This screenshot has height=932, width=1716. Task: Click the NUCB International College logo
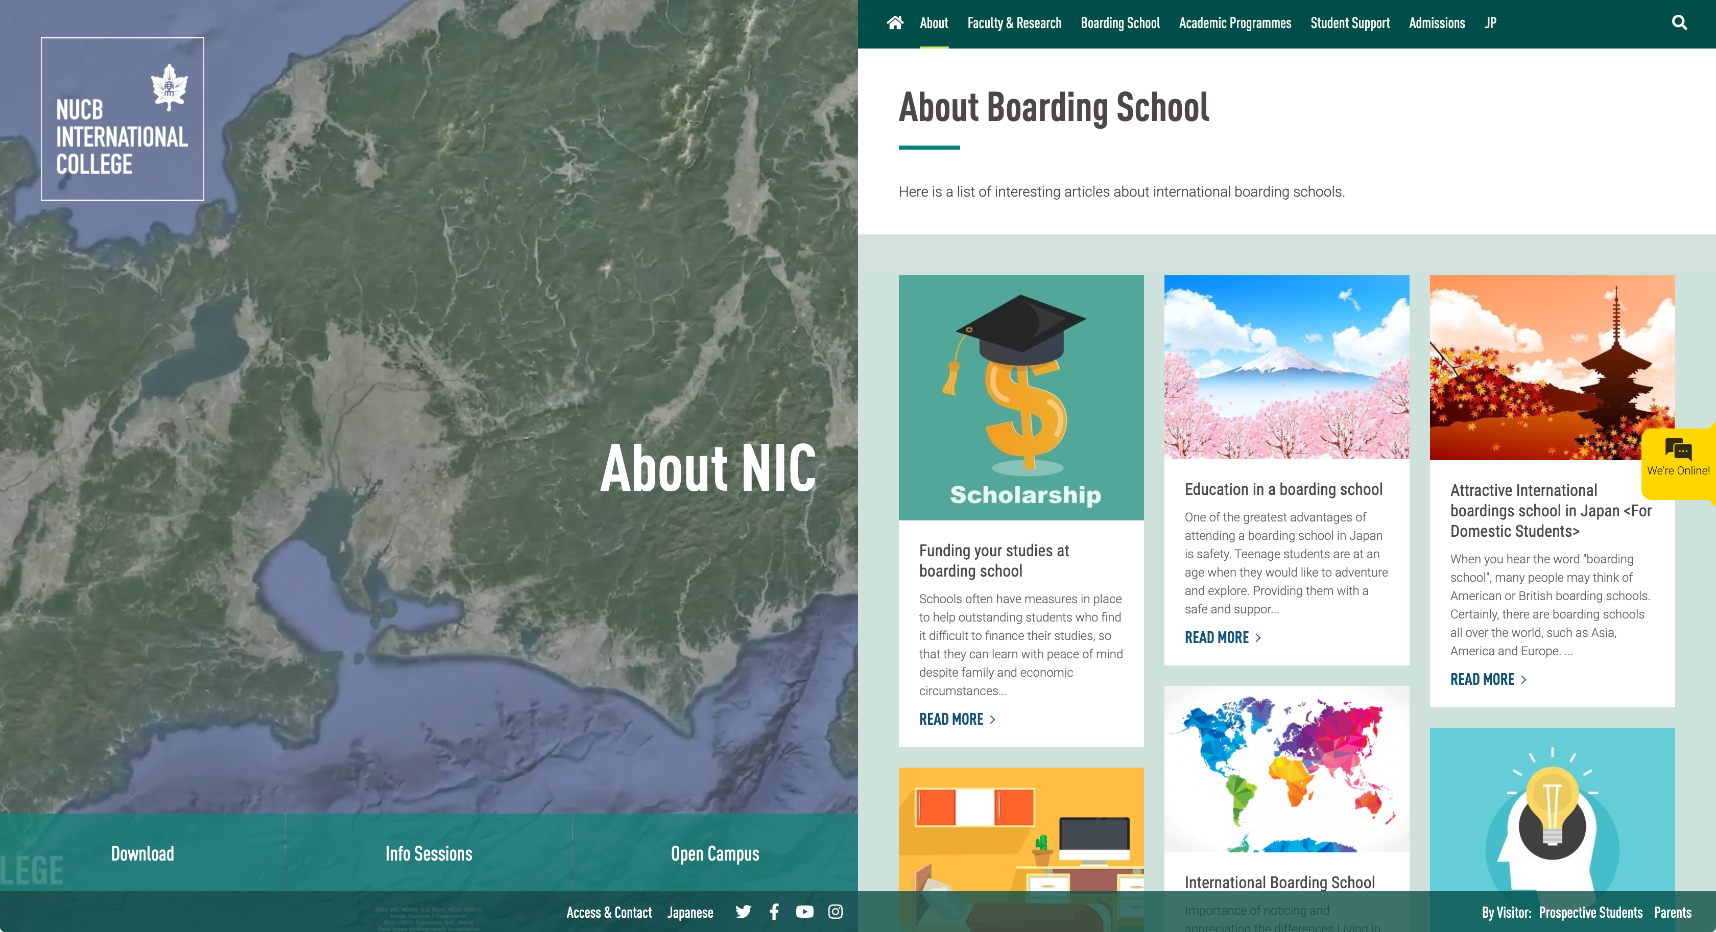[122, 119]
